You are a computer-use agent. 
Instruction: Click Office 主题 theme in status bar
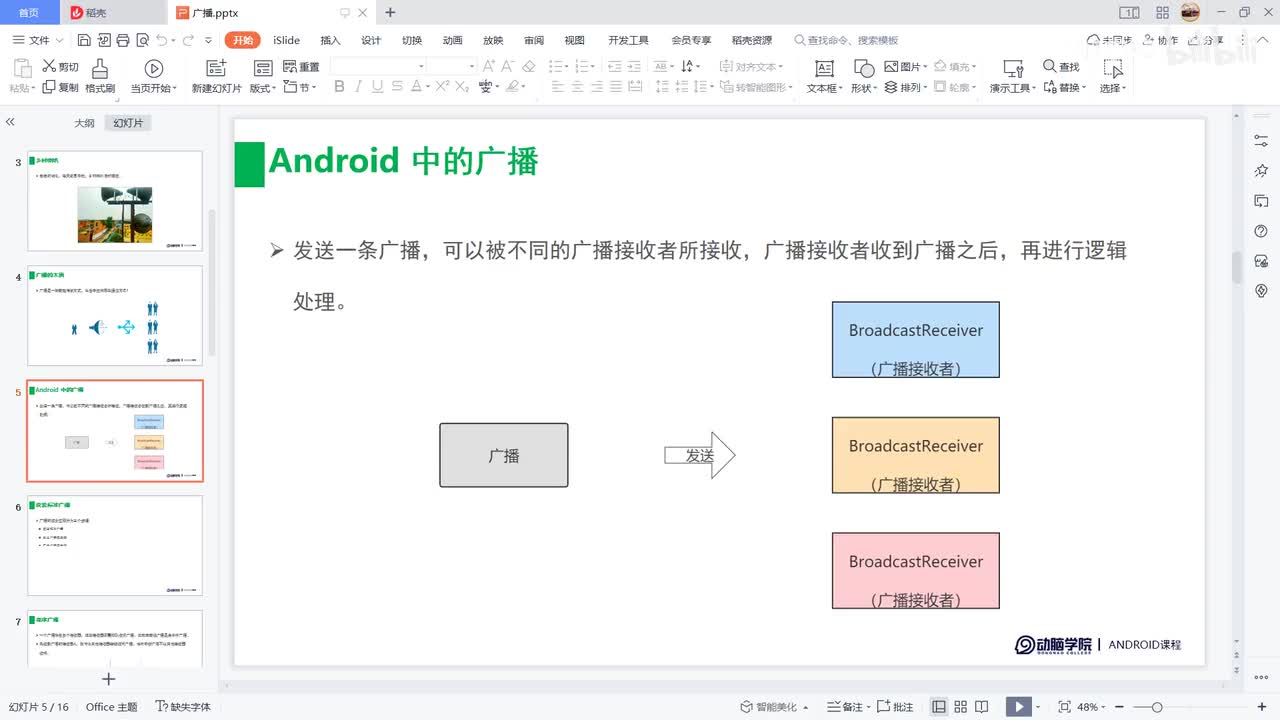pos(111,707)
